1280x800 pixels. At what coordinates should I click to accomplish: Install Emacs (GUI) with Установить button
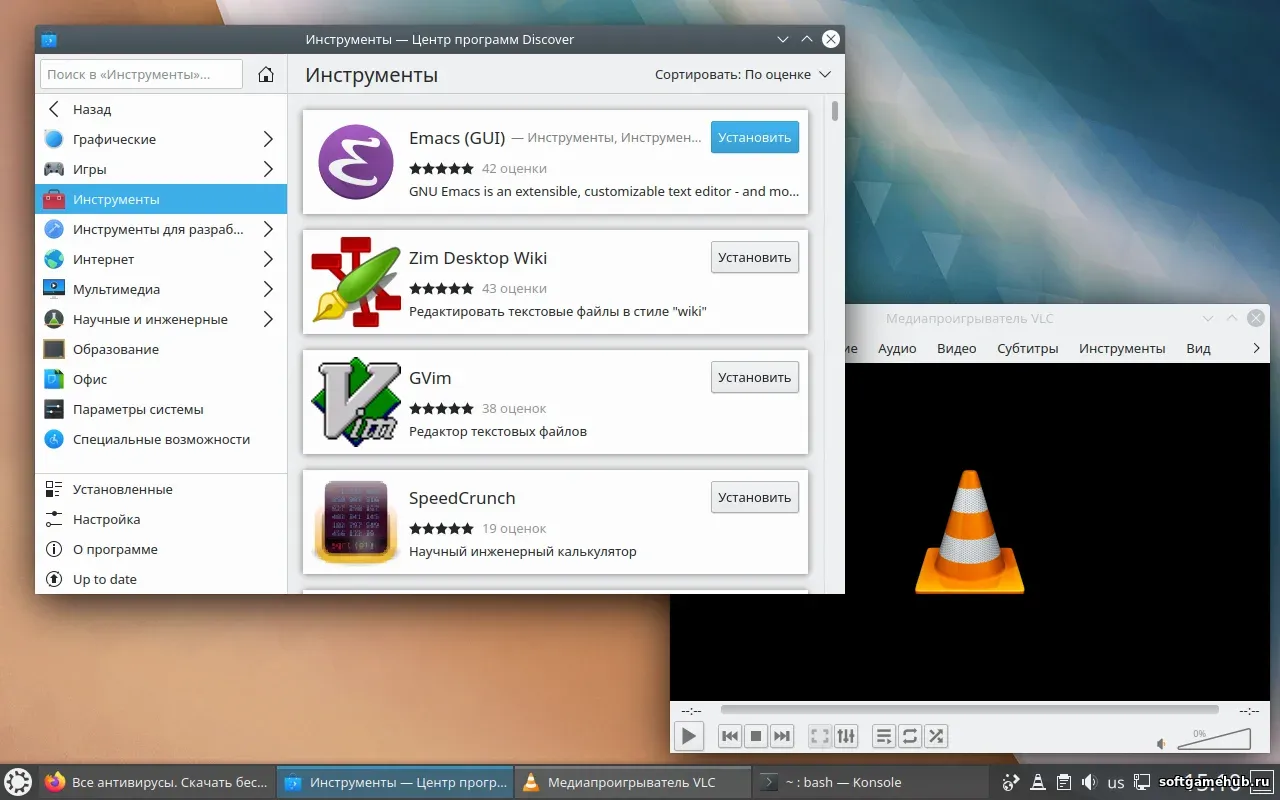pyautogui.click(x=755, y=137)
